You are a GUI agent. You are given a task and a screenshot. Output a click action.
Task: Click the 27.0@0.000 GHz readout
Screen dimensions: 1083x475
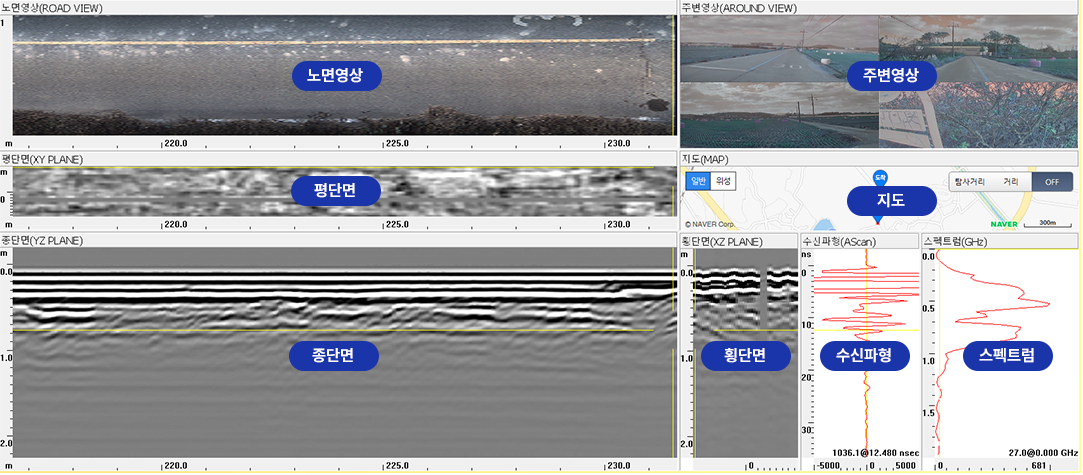1044,452
